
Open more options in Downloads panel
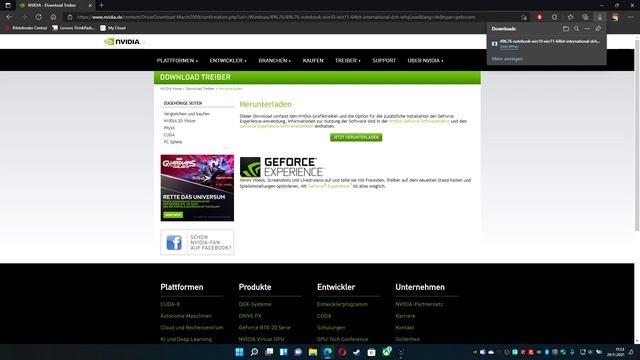[587, 29]
